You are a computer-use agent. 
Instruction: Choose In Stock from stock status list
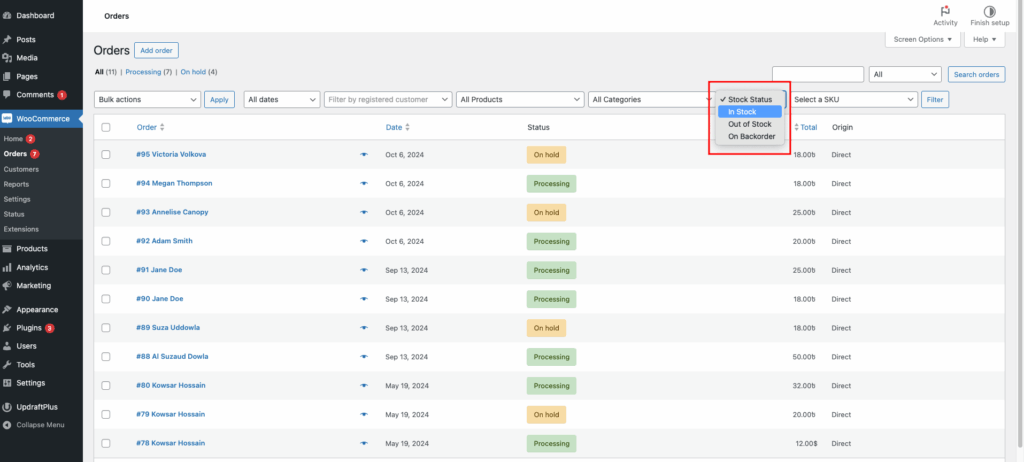(x=750, y=112)
